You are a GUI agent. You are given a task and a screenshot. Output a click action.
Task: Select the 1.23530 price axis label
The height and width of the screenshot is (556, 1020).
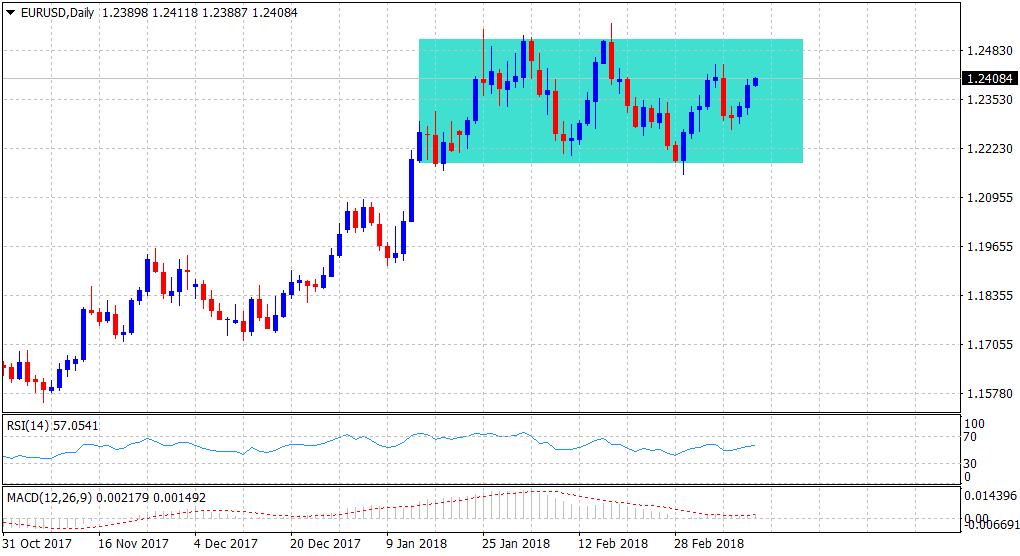[x=990, y=99]
